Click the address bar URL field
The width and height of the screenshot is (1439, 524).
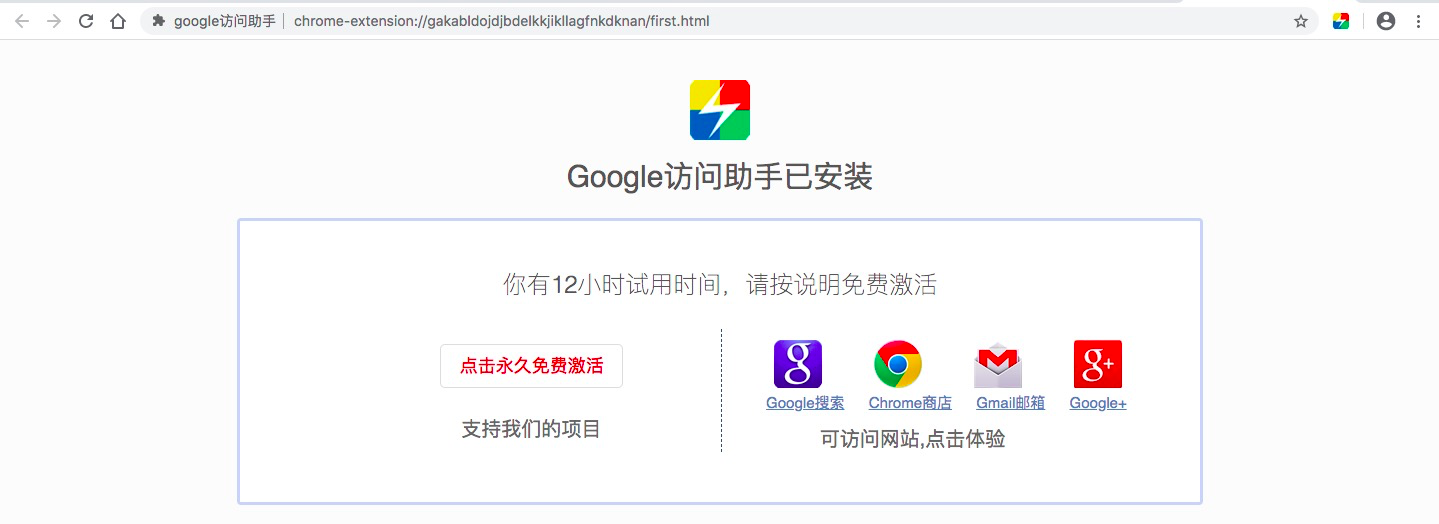(x=729, y=21)
